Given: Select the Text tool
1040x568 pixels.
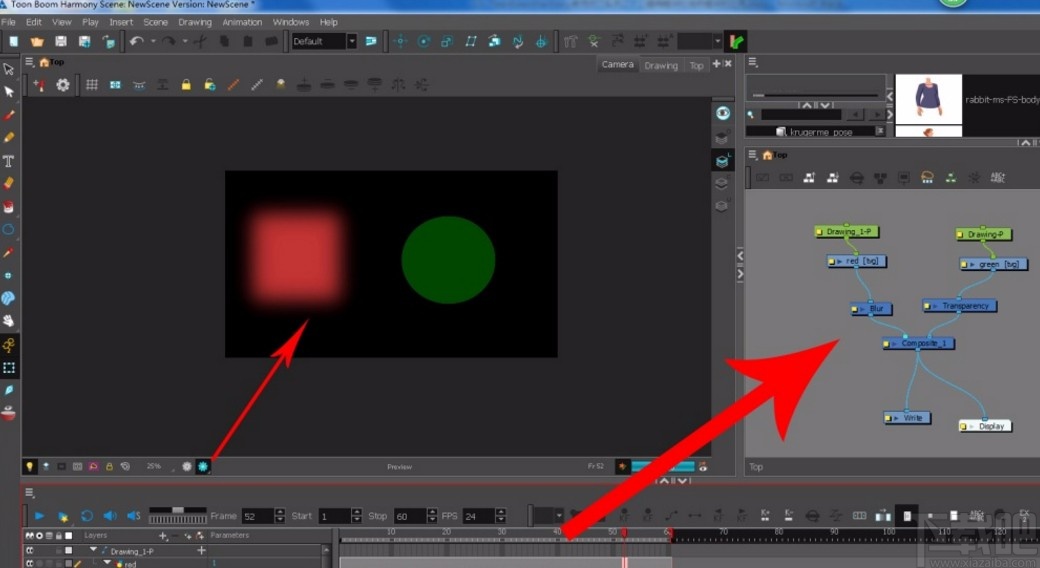Looking at the screenshot, I should point(9,161).
